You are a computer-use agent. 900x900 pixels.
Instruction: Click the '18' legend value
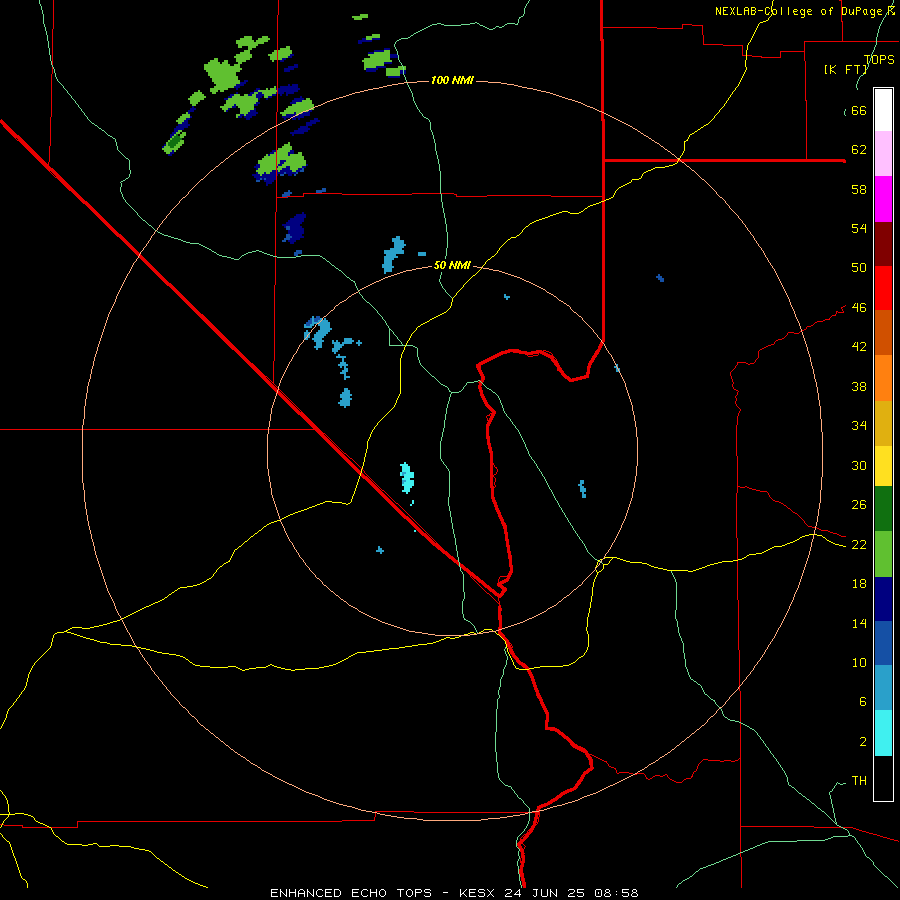(859, 584)
